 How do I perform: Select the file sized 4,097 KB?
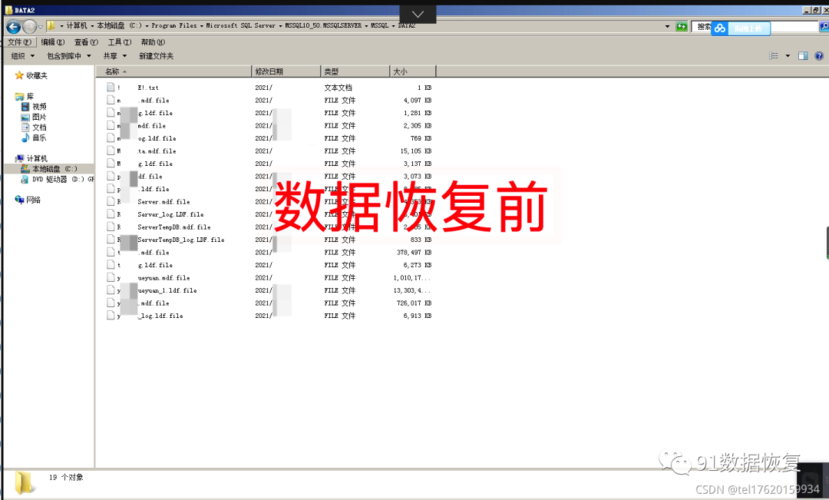[269, 100]
